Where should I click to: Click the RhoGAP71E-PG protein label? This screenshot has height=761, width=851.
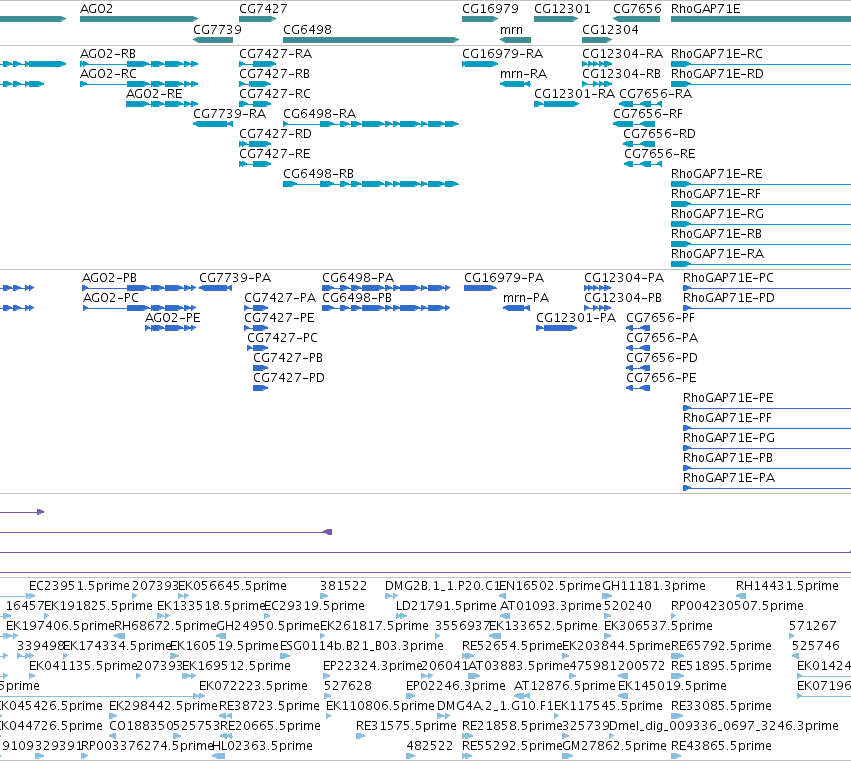[x=728, y=437]
